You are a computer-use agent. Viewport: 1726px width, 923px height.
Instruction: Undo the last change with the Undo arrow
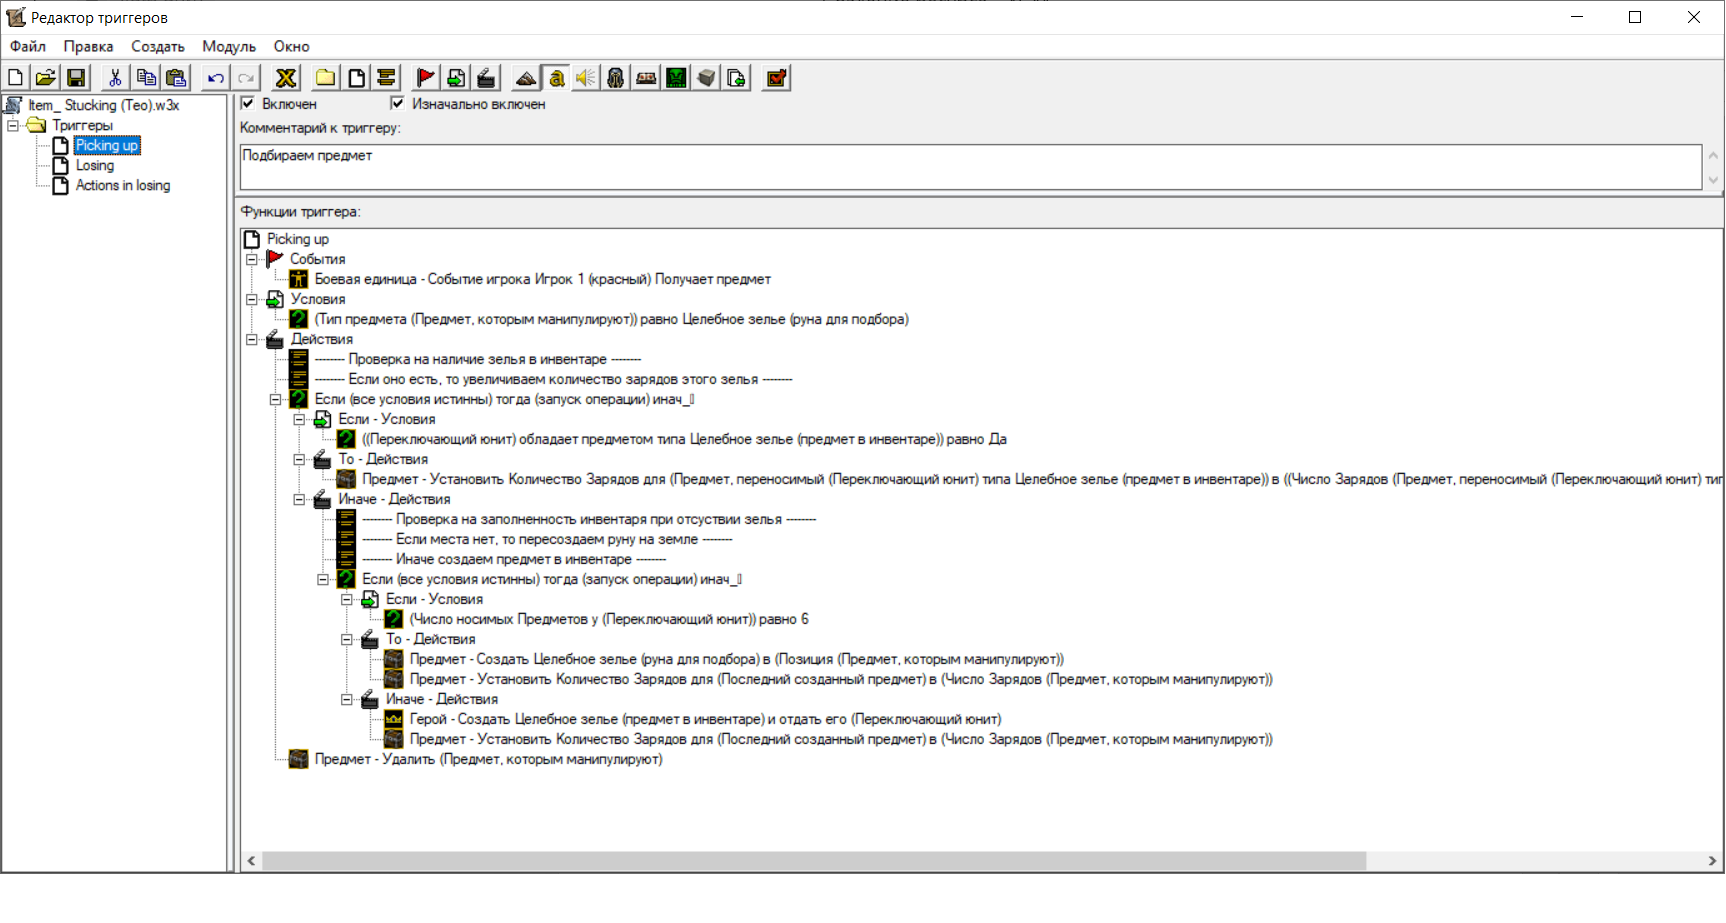(215, 78)
